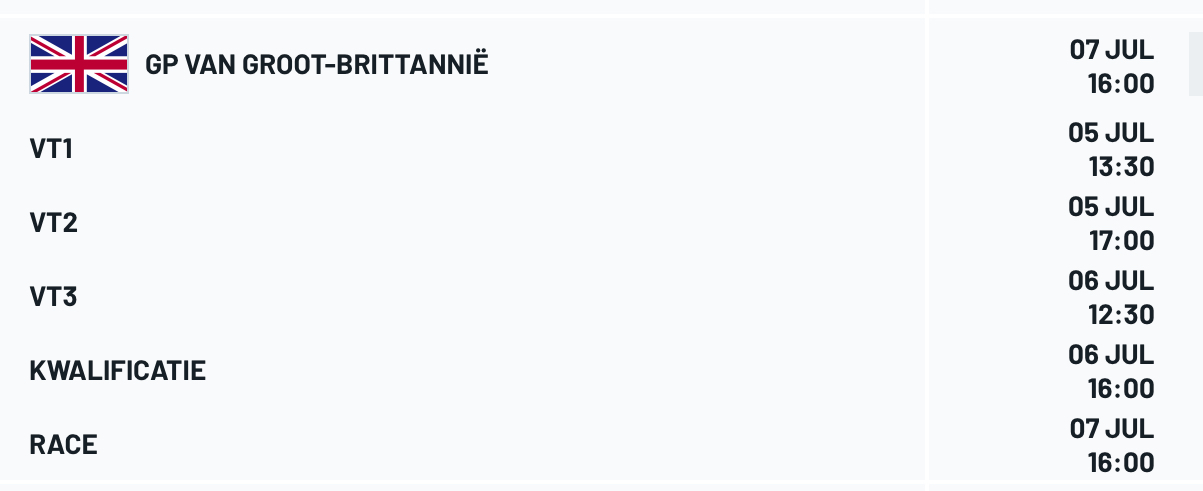Click the 05 JUL date for VT1
The image size is (1203, 491).
click(1111, 133)
